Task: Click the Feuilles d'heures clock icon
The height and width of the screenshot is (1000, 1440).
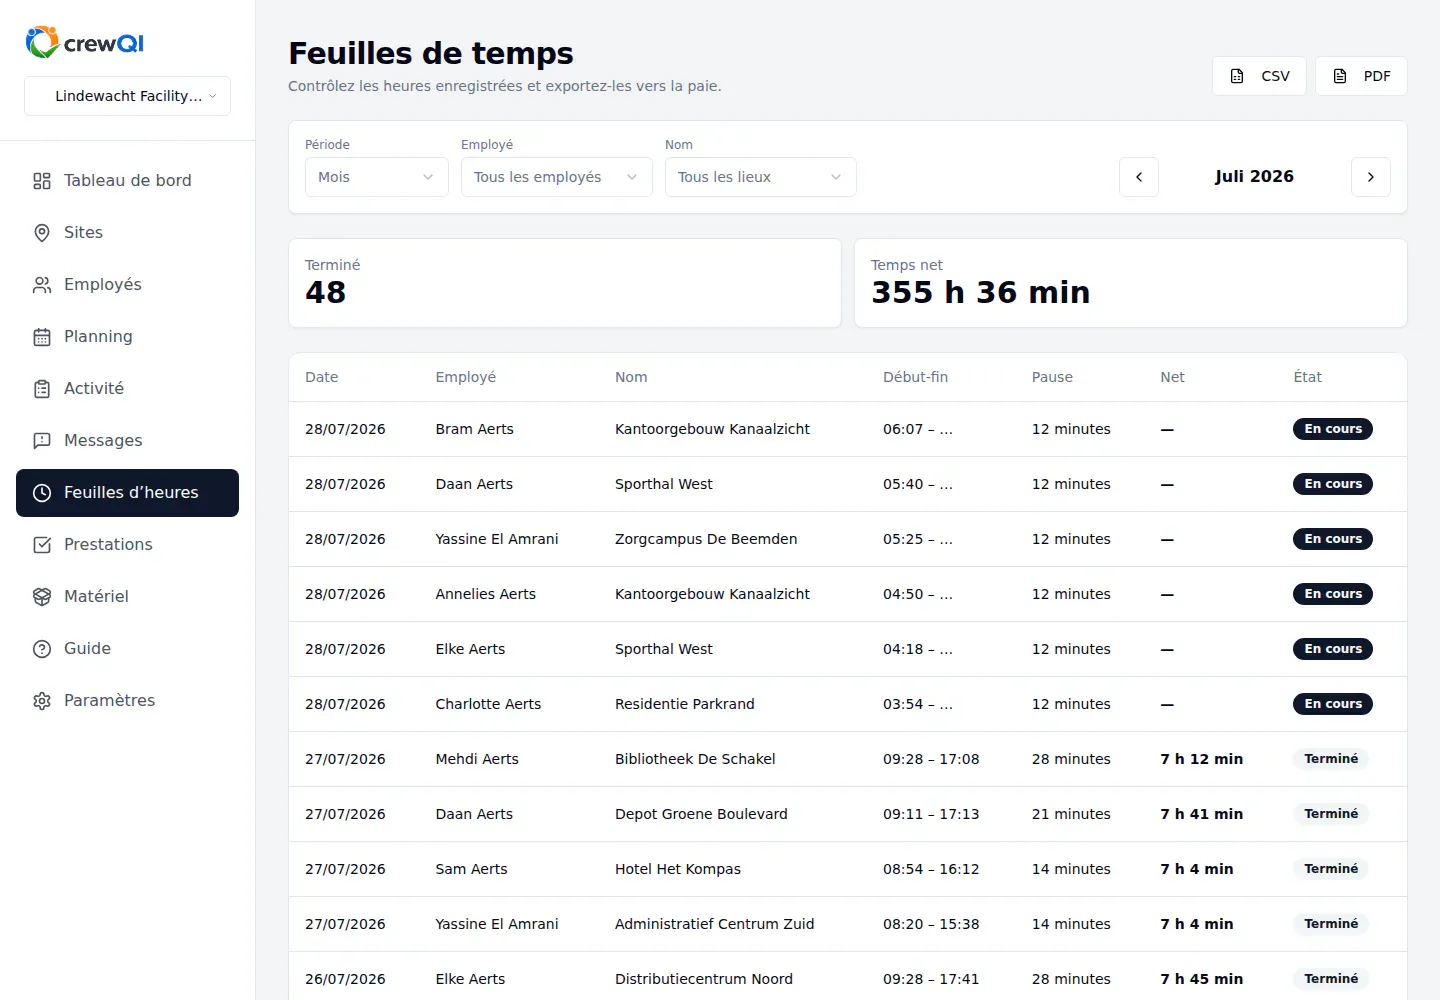Action: (x=42, y=493)
